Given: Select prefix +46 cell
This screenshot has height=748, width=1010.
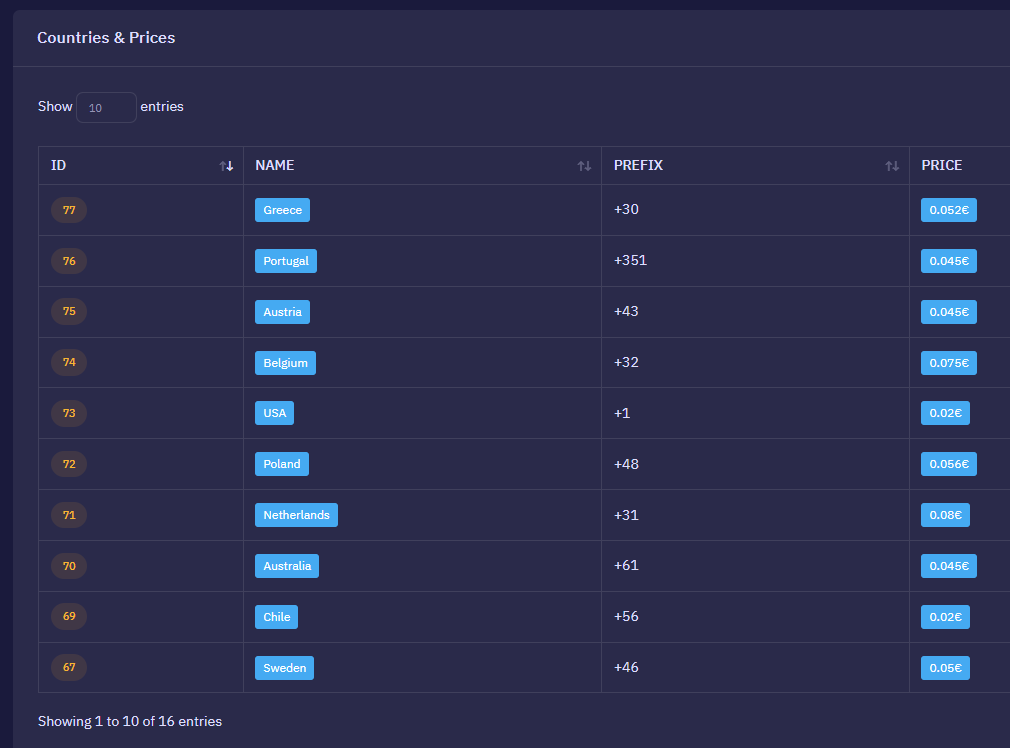Looking at the screenshot, I should (755, 667).
